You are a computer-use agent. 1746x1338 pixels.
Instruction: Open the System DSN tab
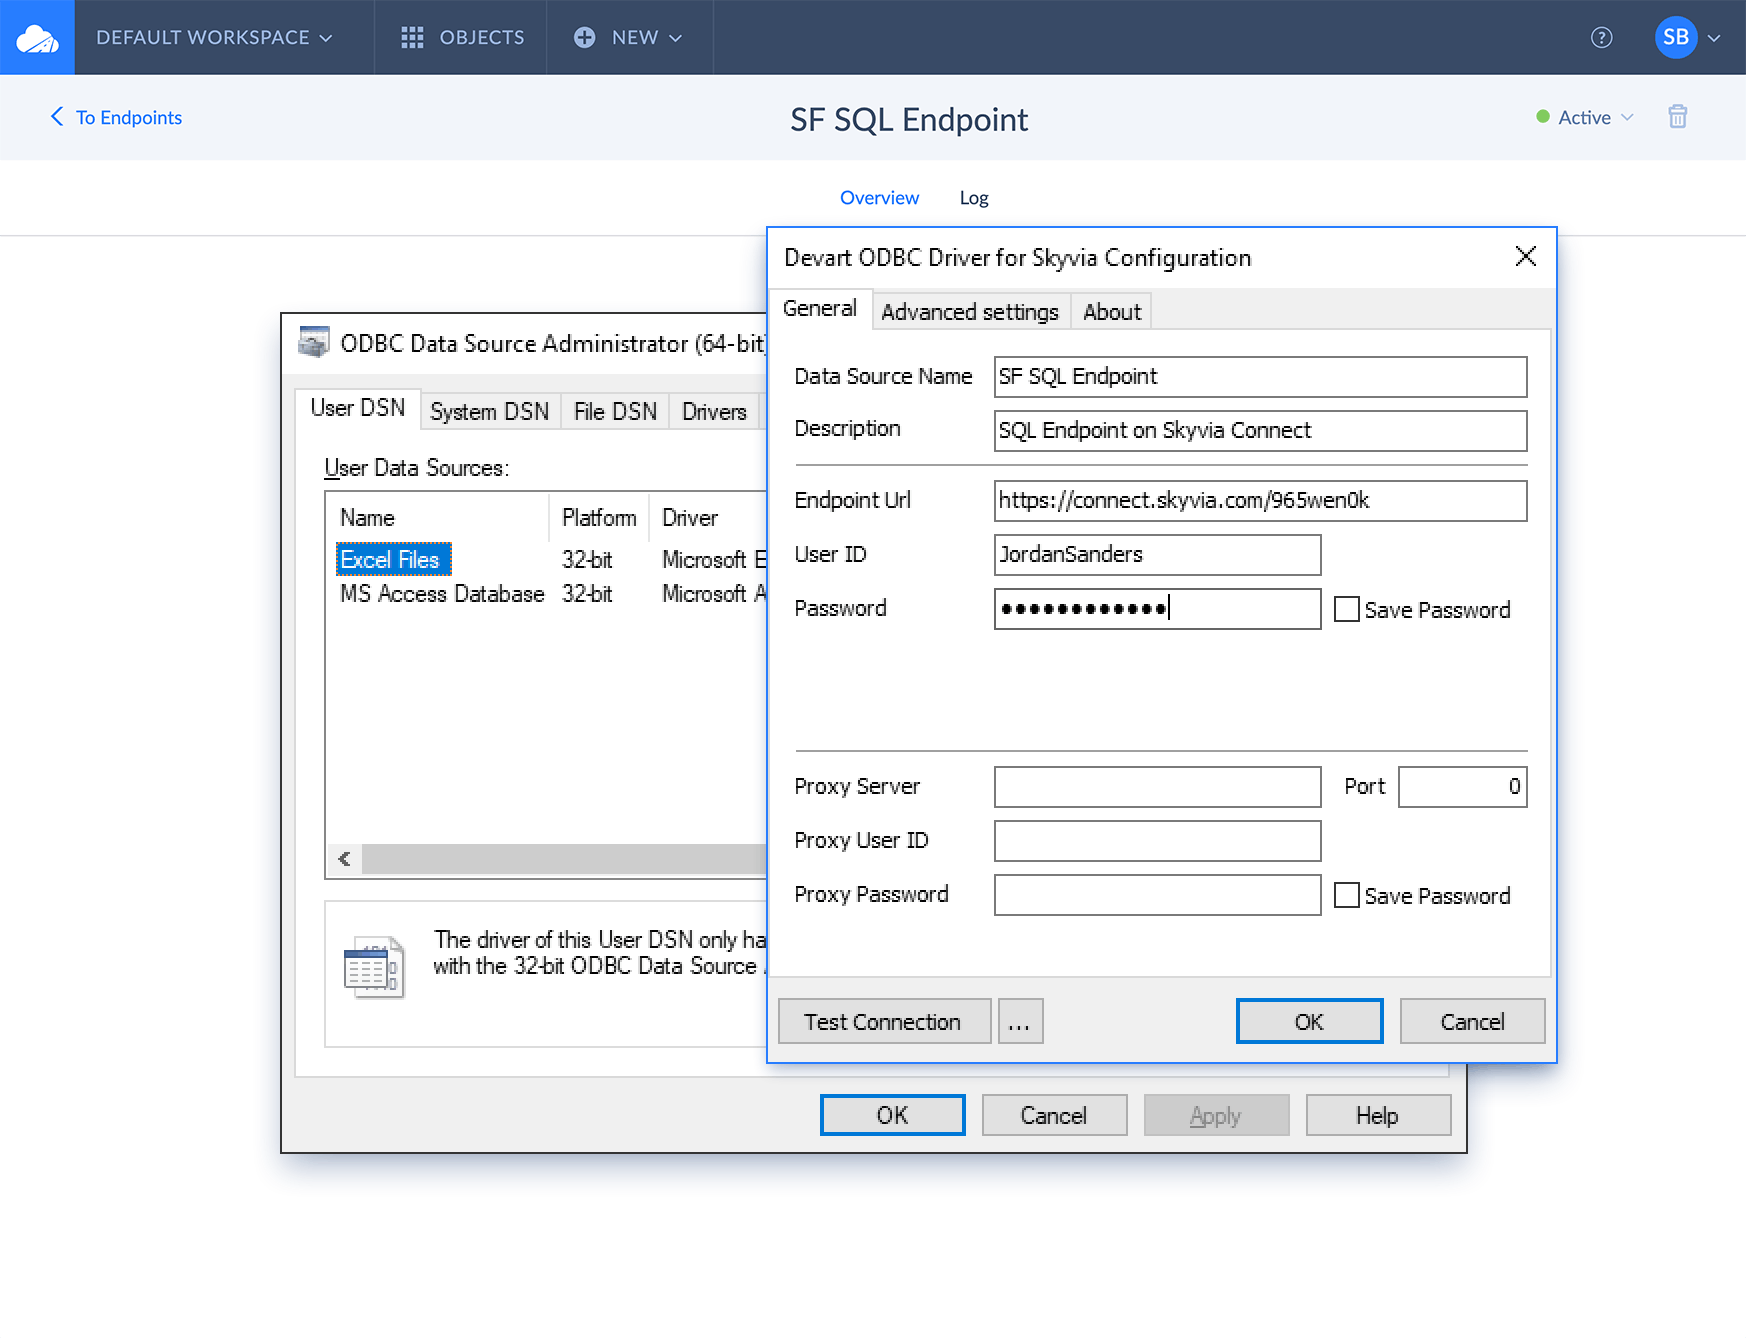(489, 412)
